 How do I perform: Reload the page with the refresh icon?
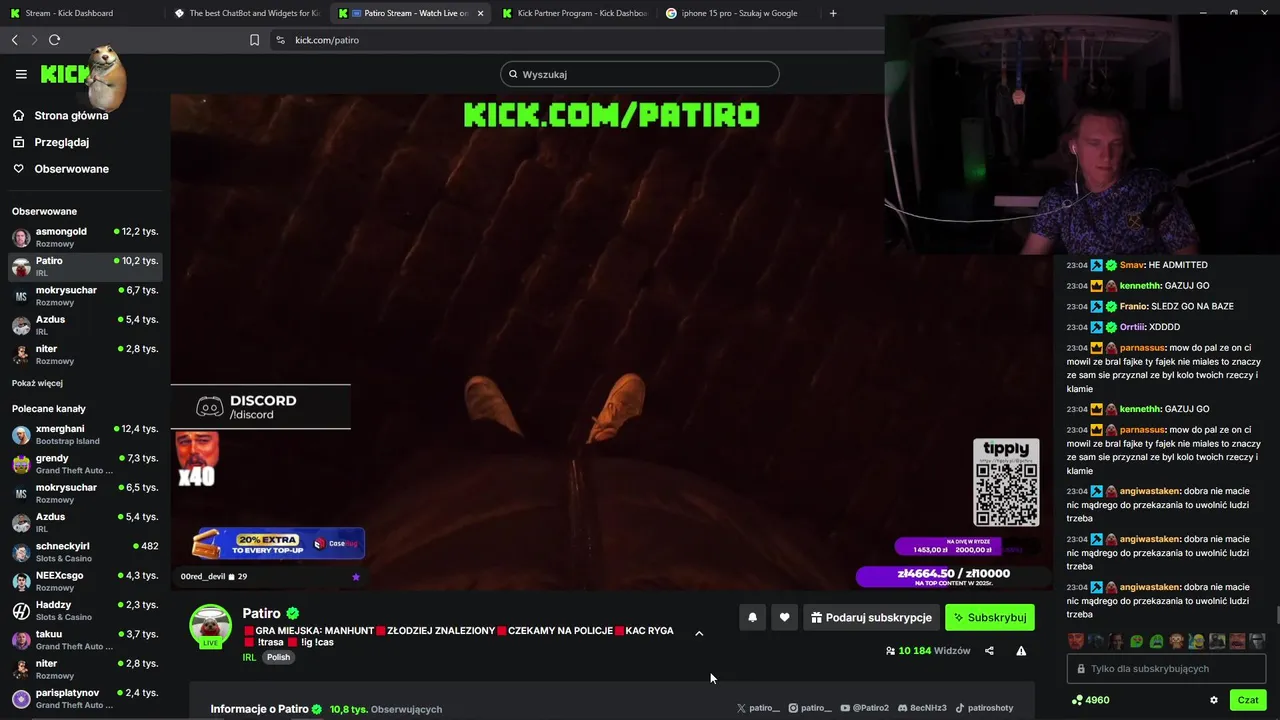click(x=54, y=40)
